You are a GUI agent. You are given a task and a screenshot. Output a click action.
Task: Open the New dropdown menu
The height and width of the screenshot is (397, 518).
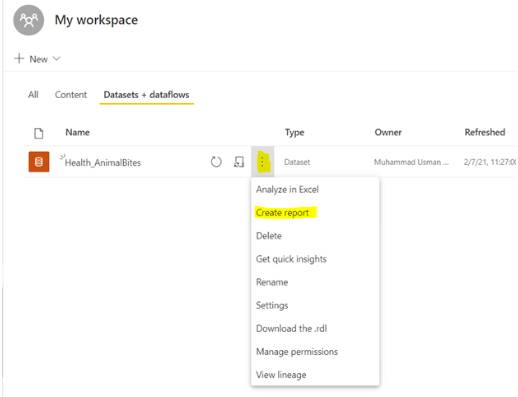[37, 59]
